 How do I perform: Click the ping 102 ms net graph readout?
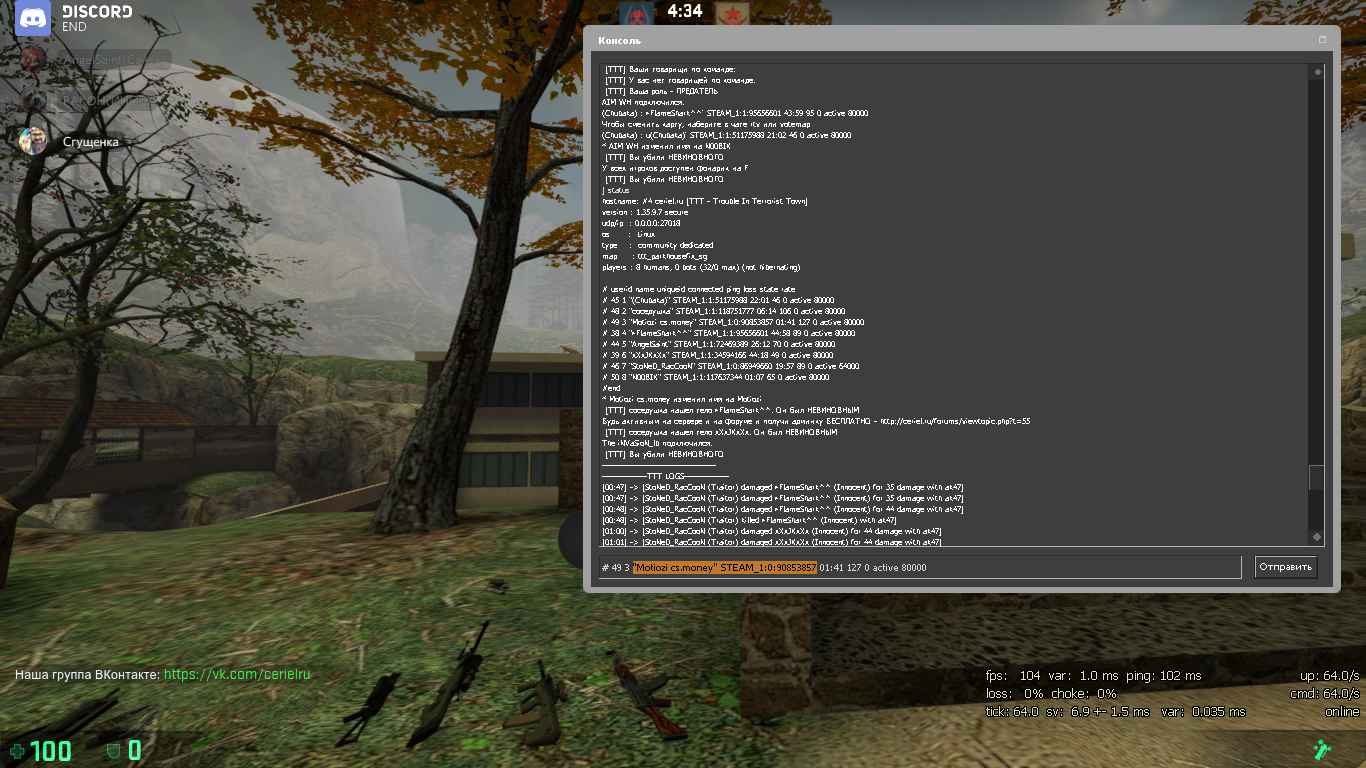[x=1164, y=676]
